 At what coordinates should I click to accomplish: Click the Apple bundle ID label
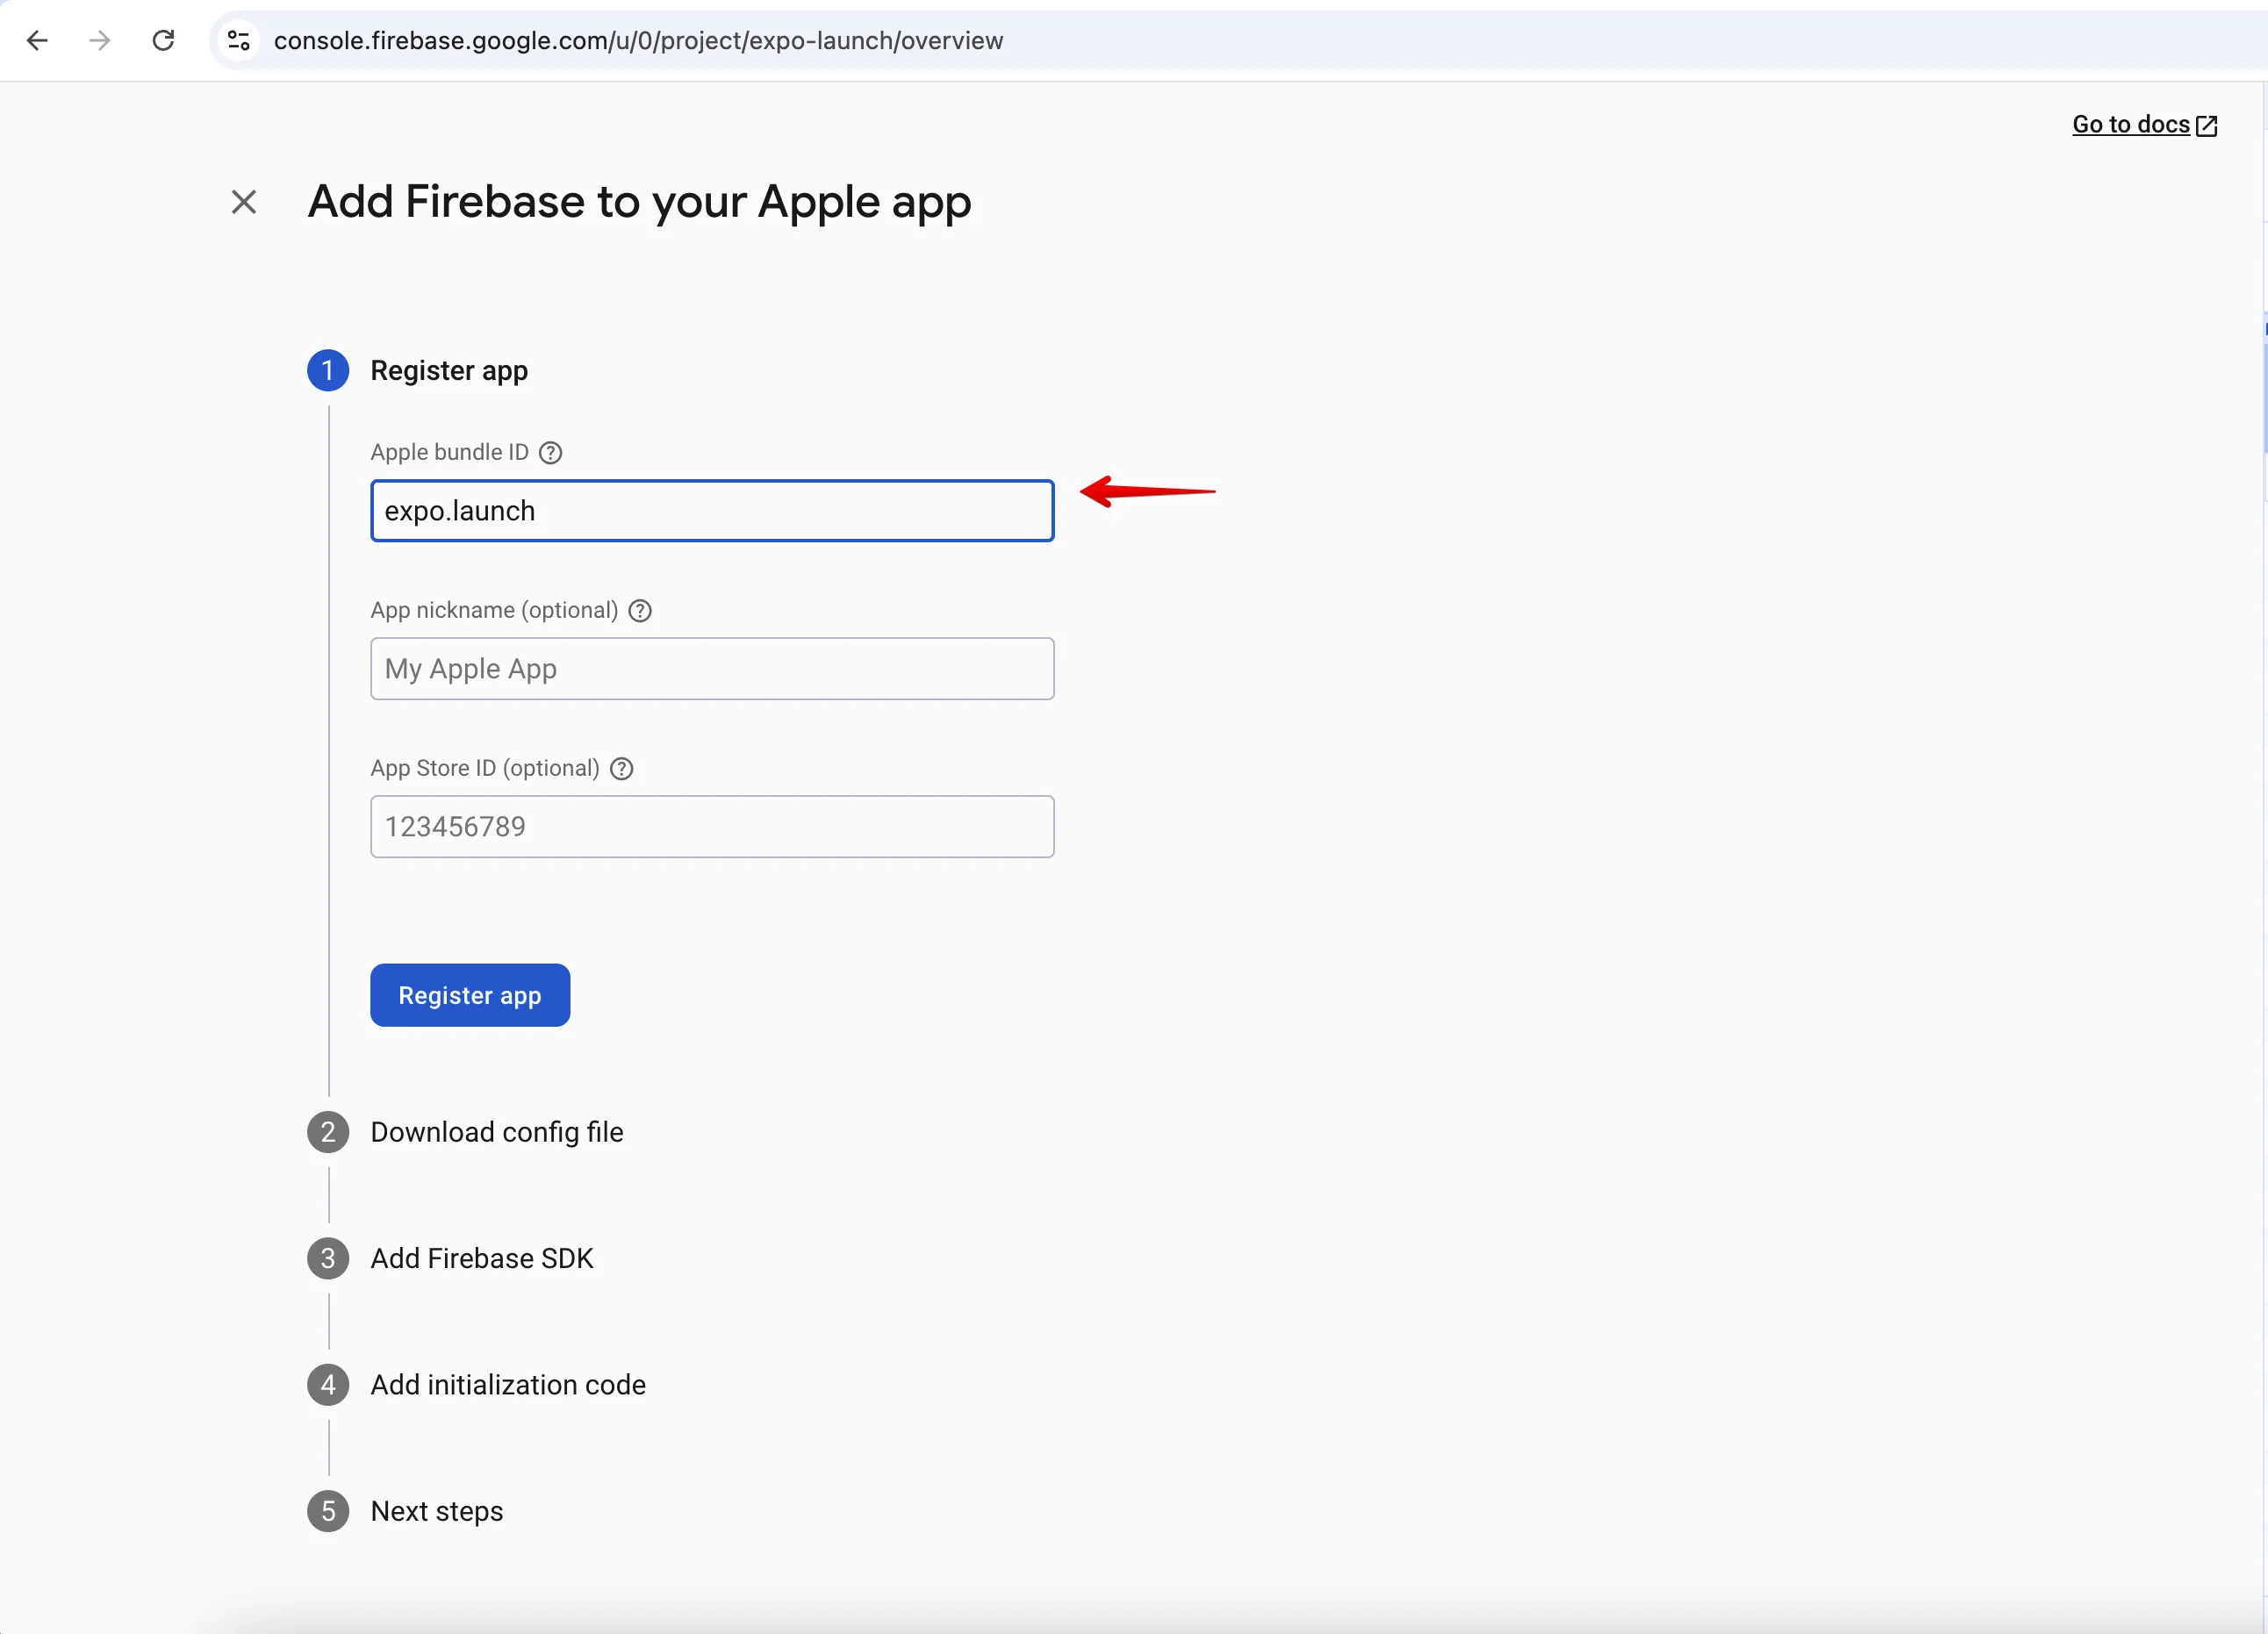pyautogui.click(x=449, y=452)
